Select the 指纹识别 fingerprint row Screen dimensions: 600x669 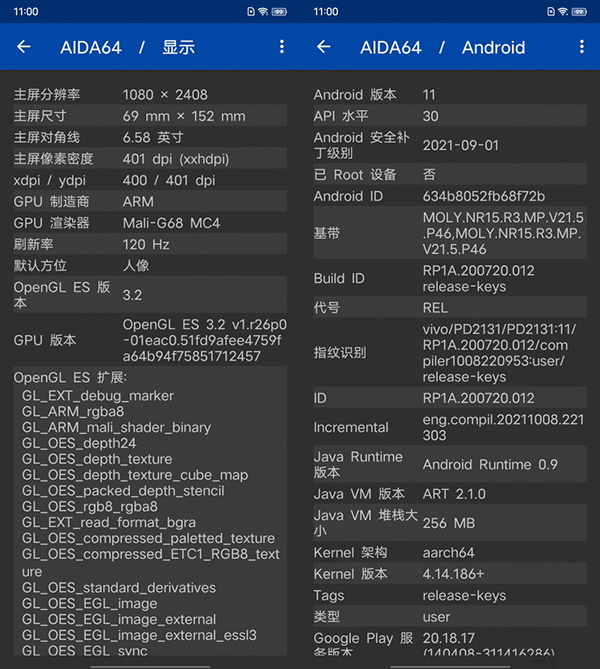(x=449, y=353)
